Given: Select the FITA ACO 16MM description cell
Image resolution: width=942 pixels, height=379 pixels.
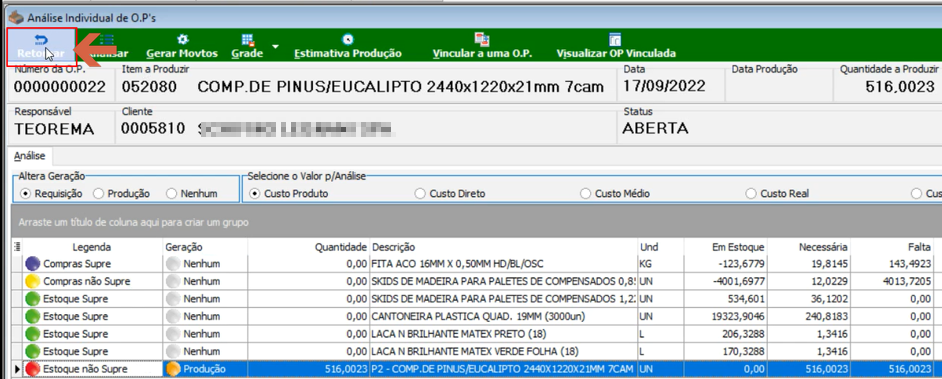Looking at the screenshot, I should click(x=503, y=263).
